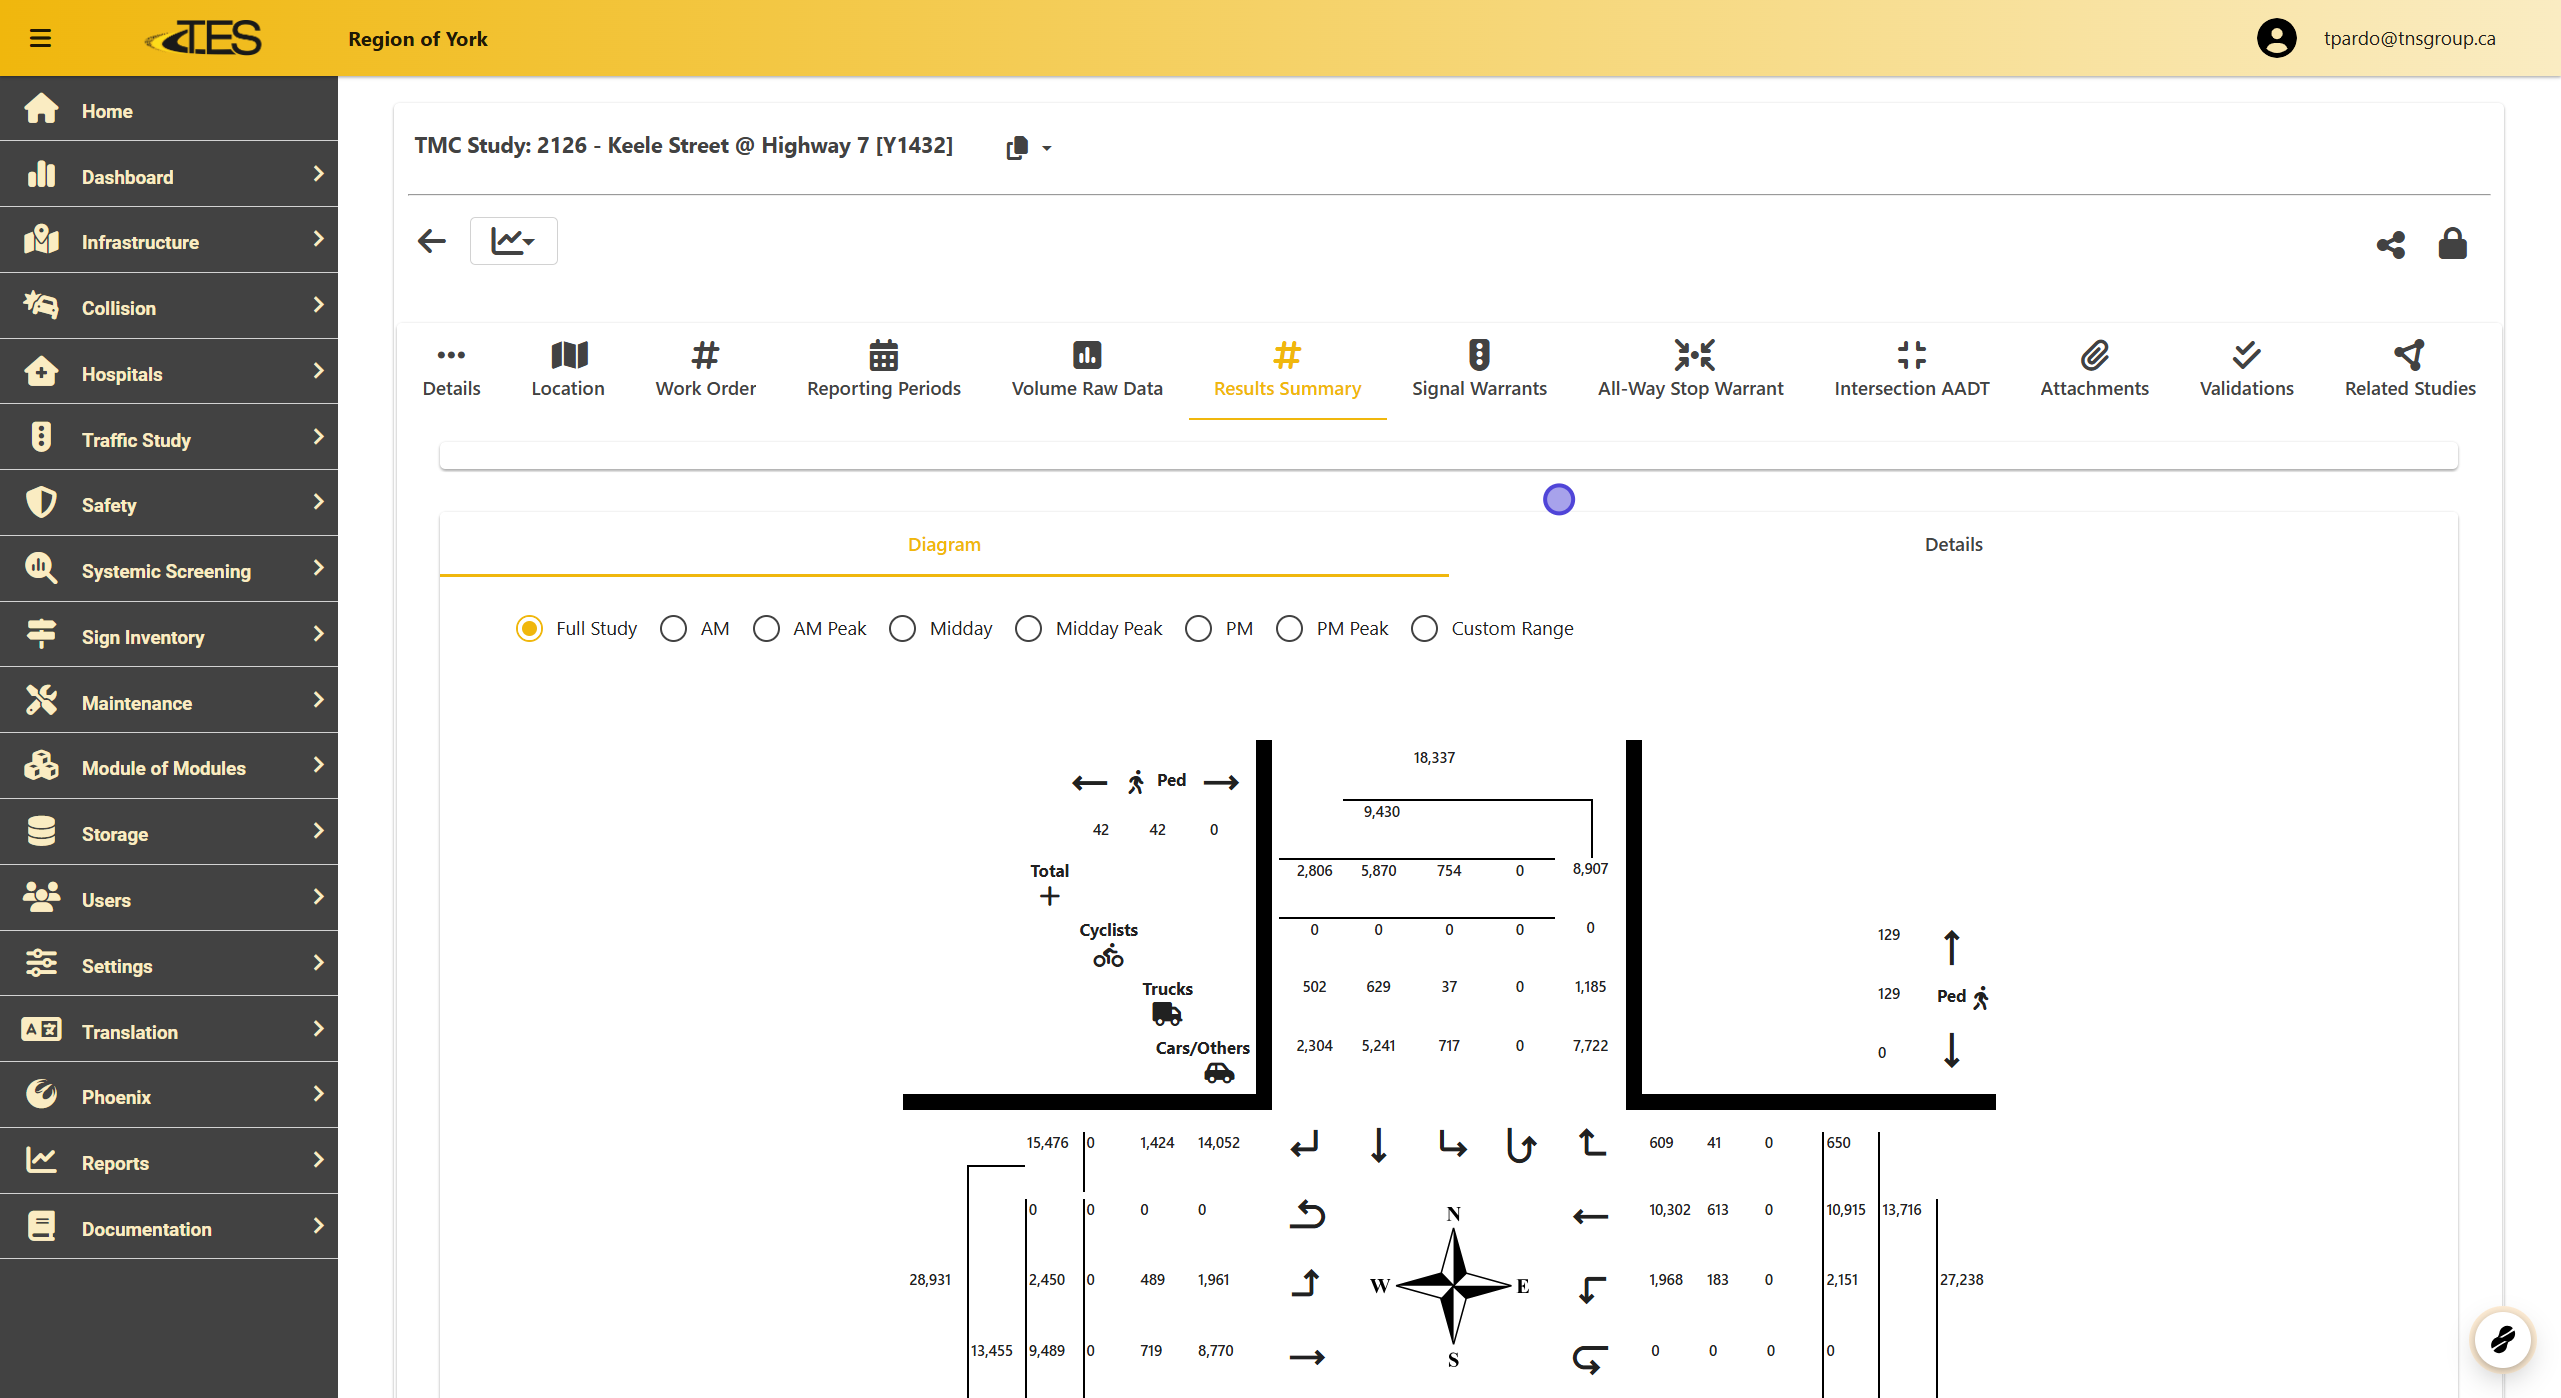This screenshot has width=2561, height=1398.
Task: Go to Home in sidebar
Action: click(107, 110)
